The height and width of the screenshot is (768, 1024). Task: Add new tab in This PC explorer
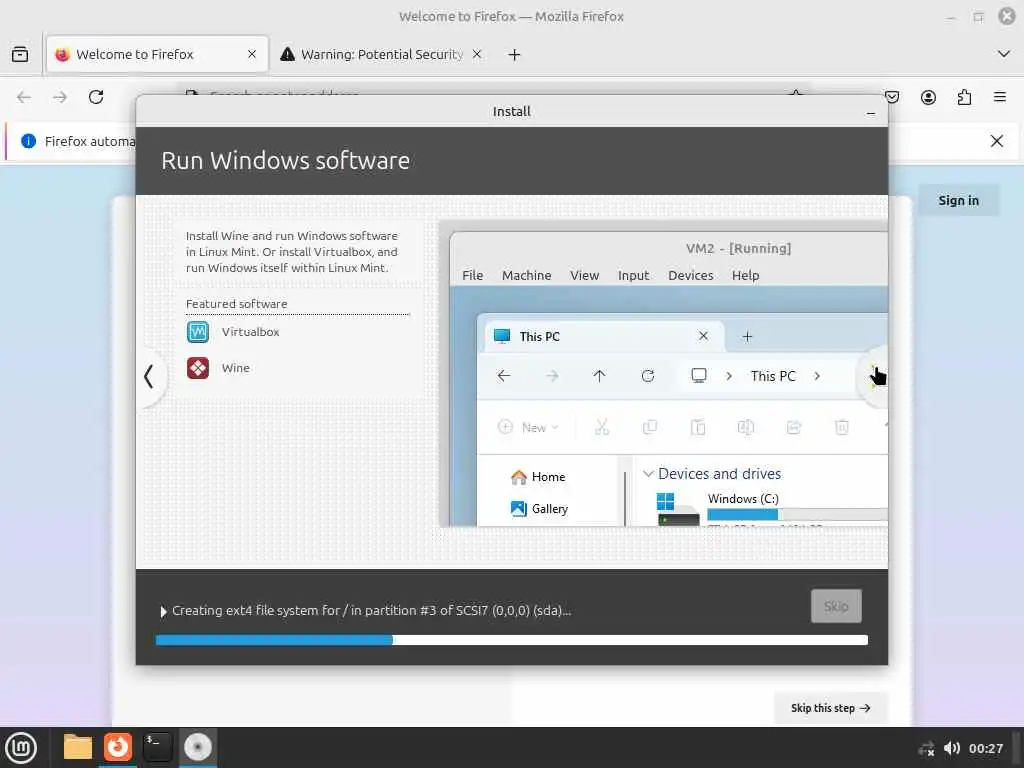(748, 336)
